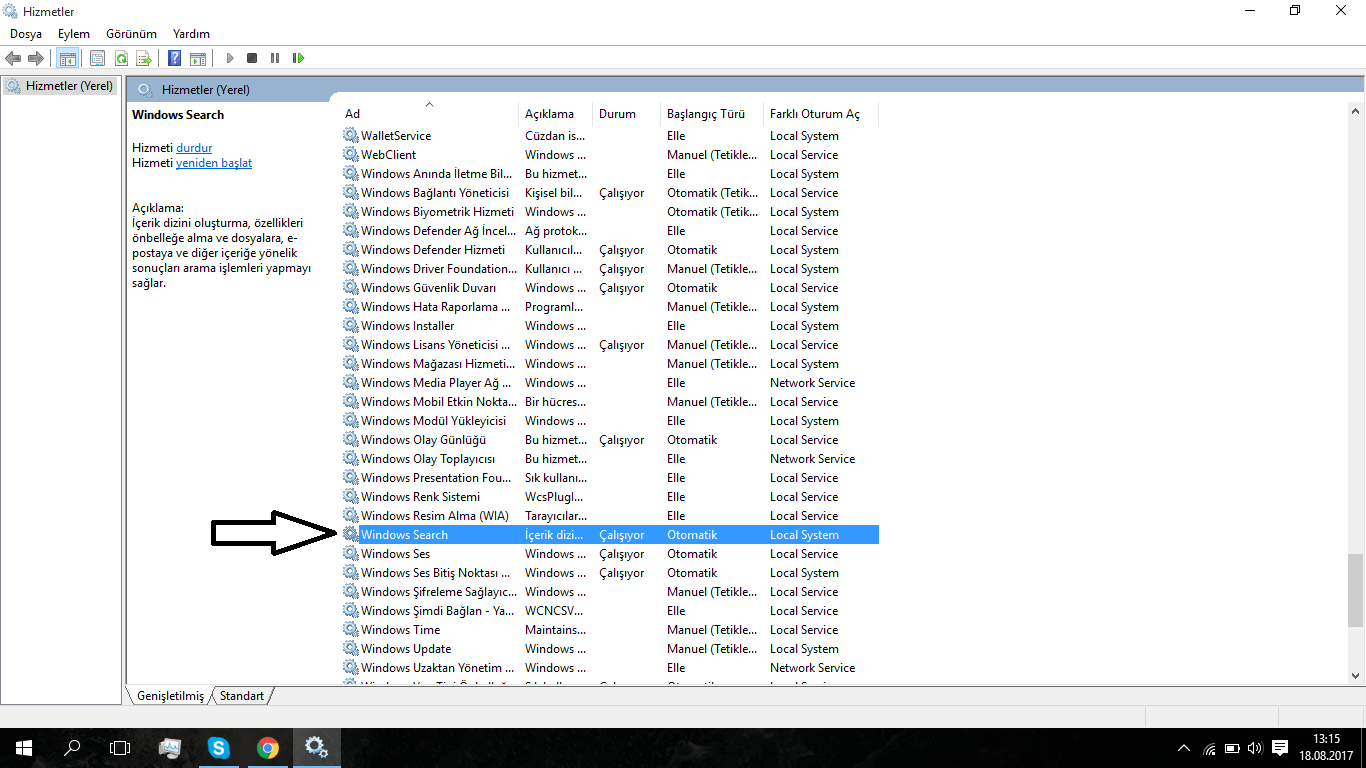The width and height of the screenshot is (1366, 768).
Task: Open the Windows Start button
Action: click(24, 747)
